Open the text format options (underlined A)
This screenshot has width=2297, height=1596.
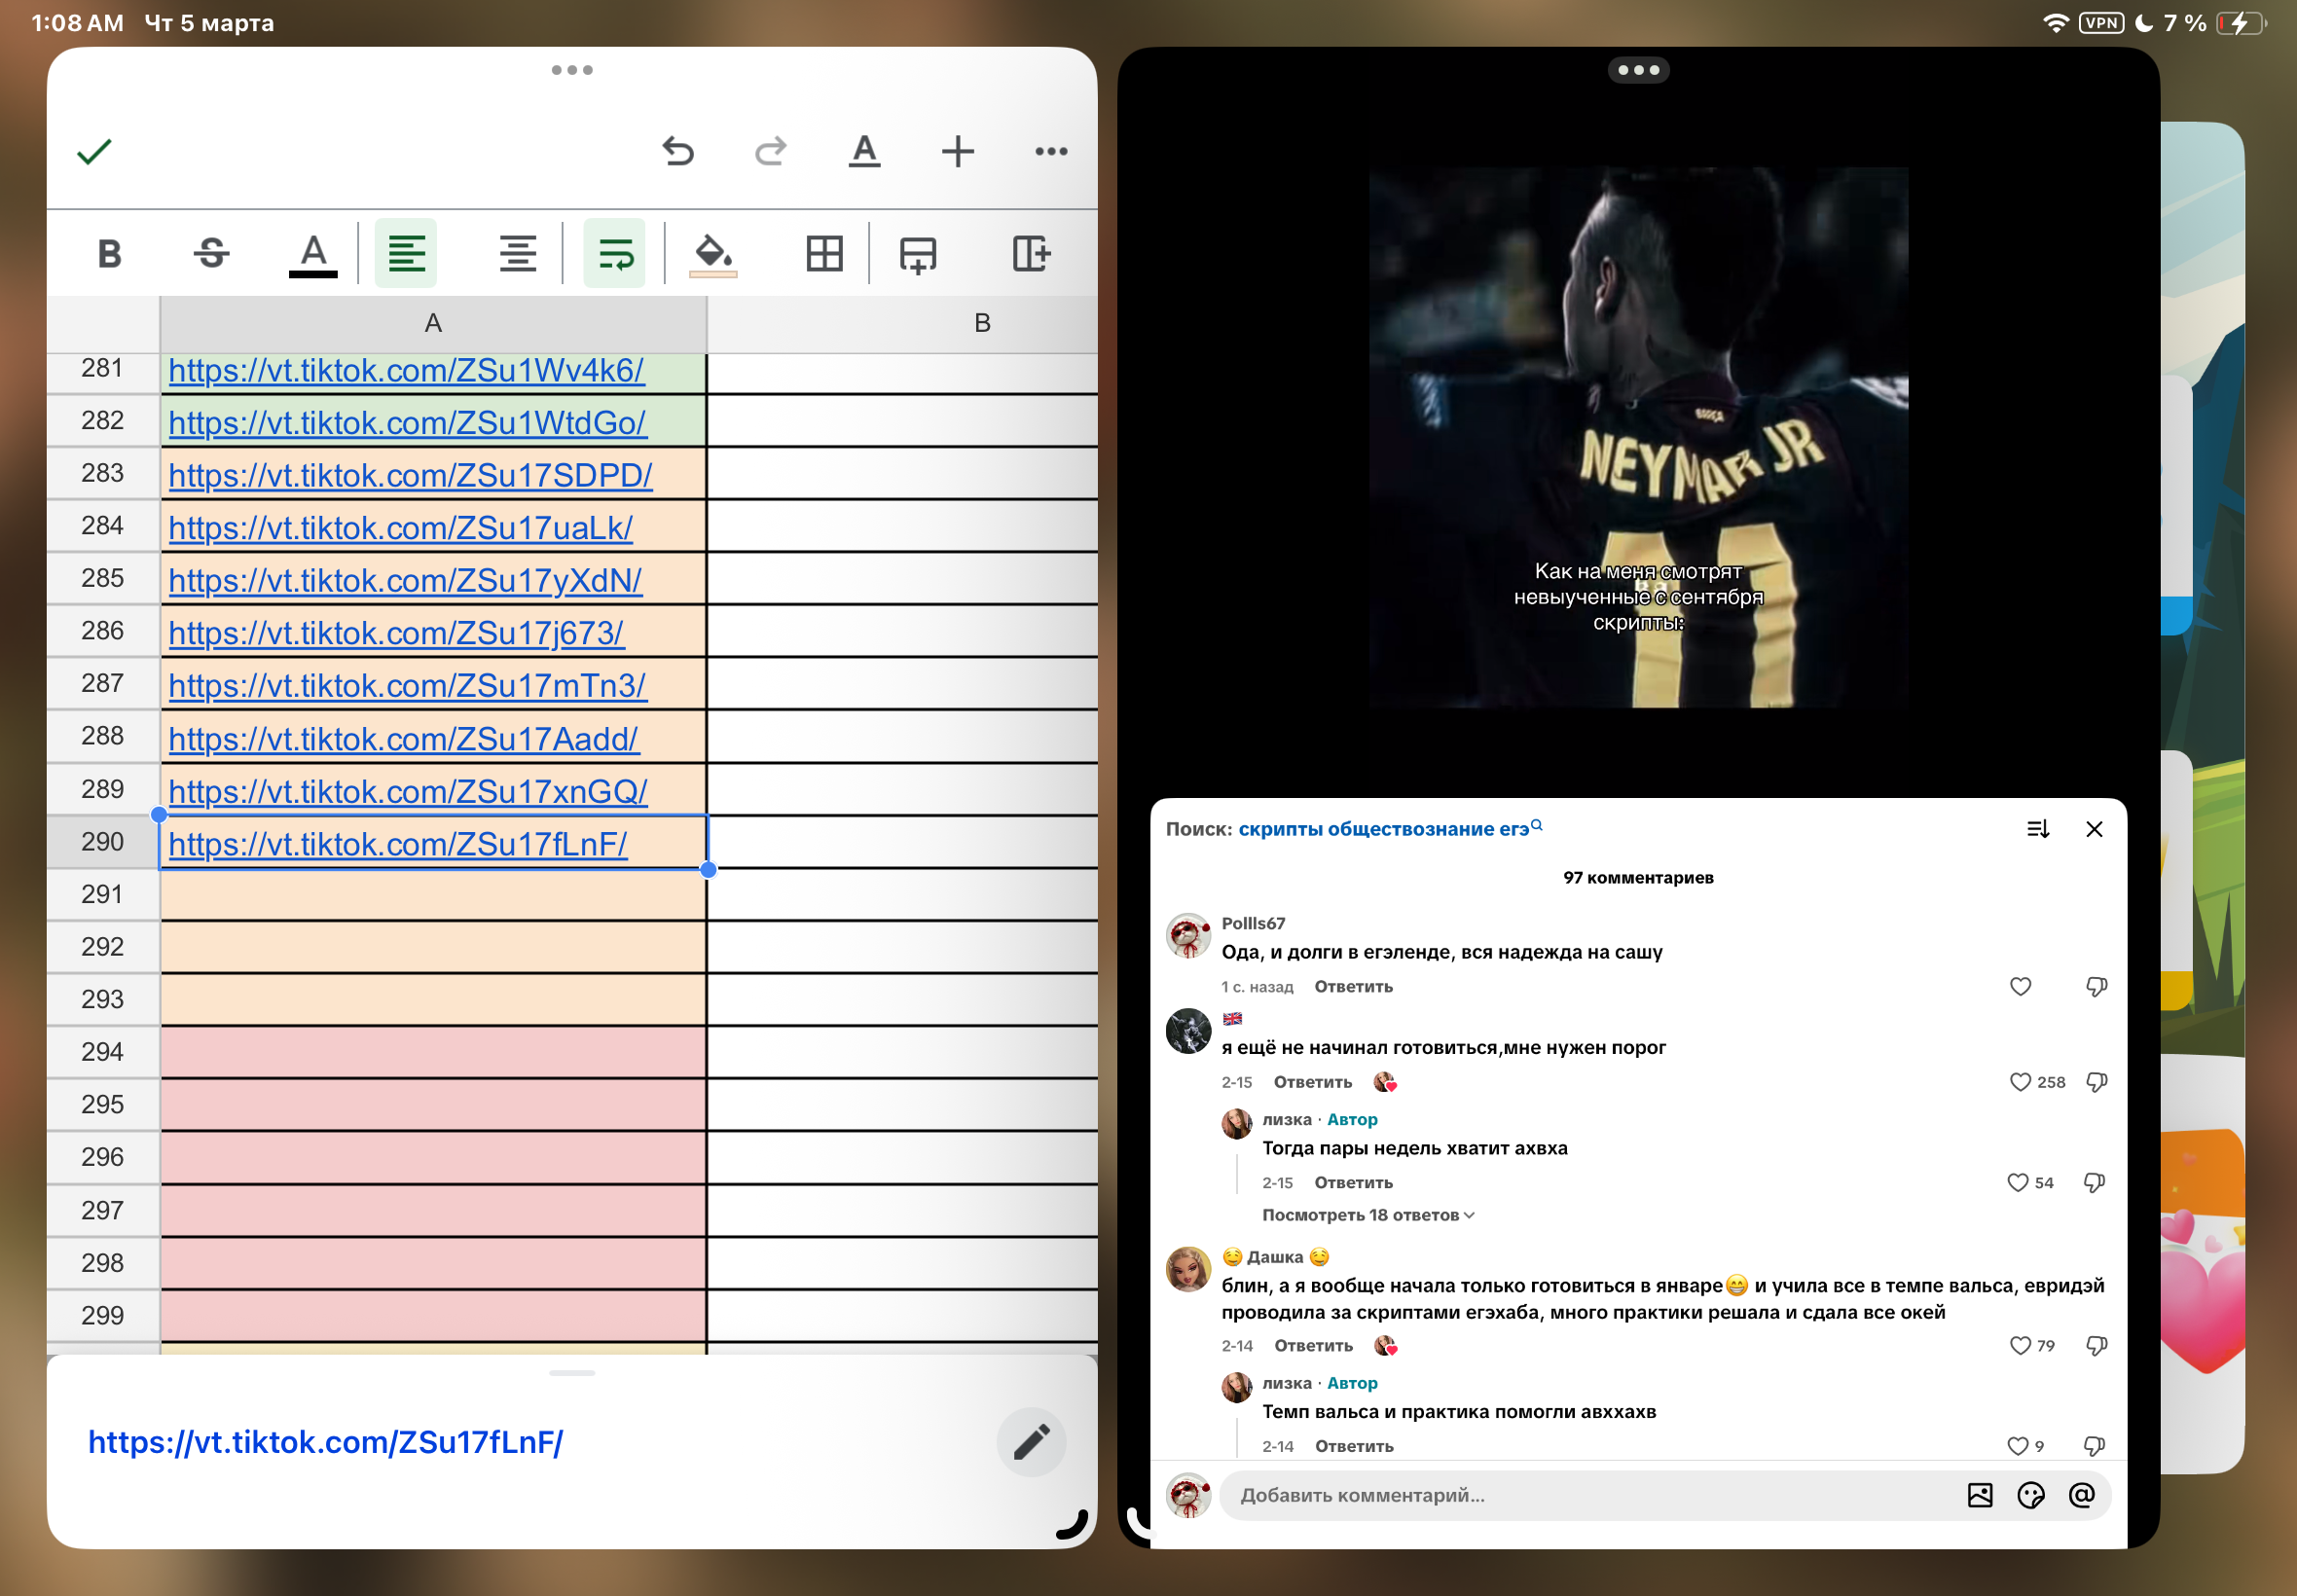(x=864, y=152)
